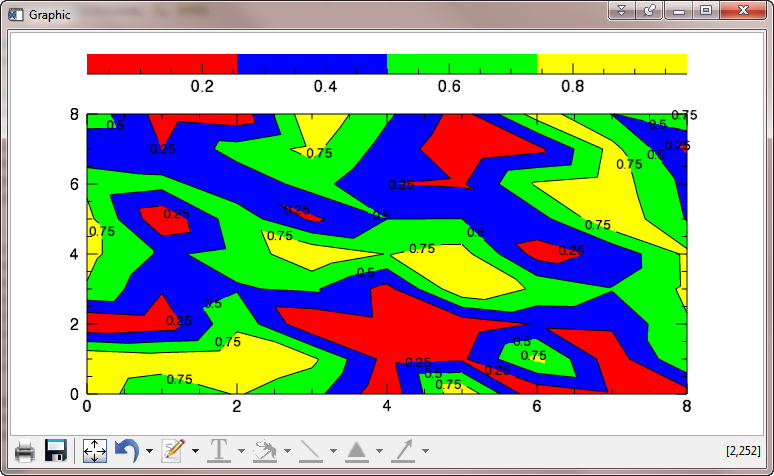Viewport: 774px width, 476px height.
Task: Expand the Text tool dropdown arrow
Action: tap(241, 452)
